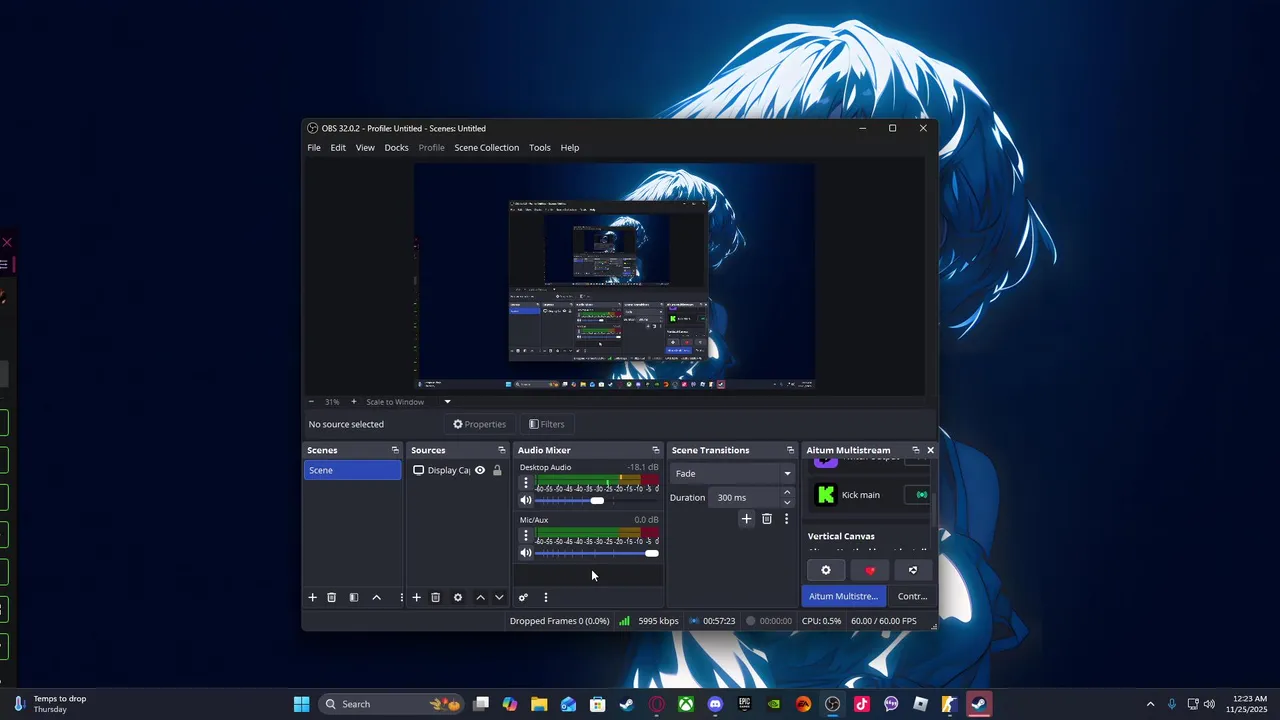Open Desktop Audio three-dot options
This screenshot has height=720, width=1280.
coord(526,483)
